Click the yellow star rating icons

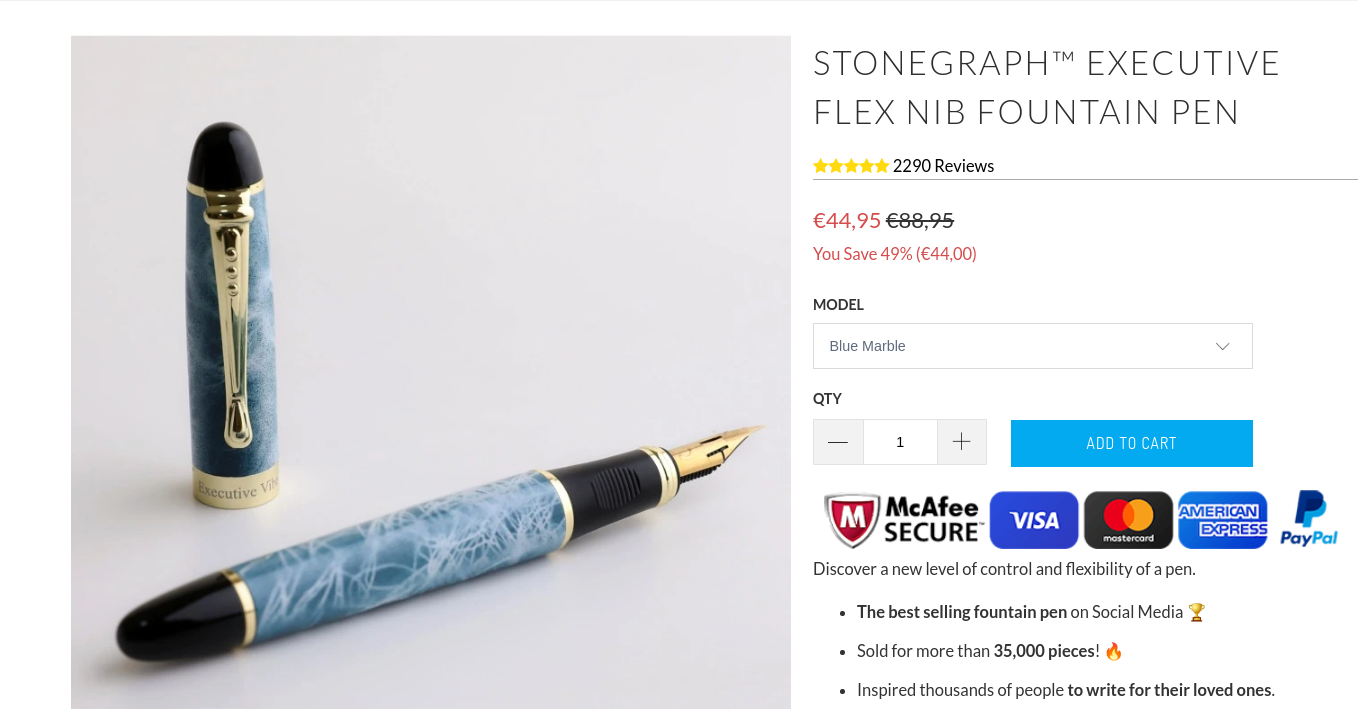(851, 166)
